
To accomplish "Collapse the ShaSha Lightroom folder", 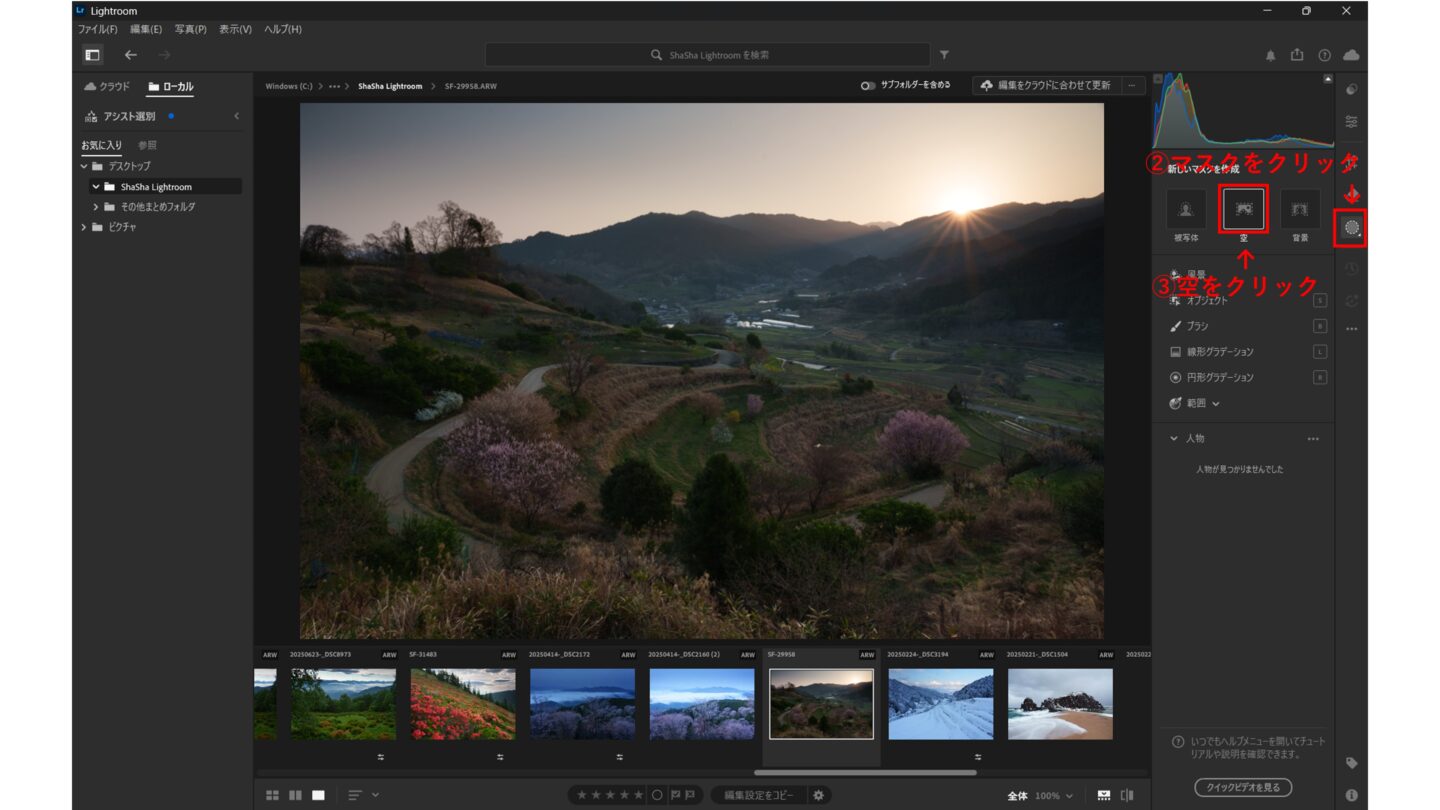I will (96, 187).
